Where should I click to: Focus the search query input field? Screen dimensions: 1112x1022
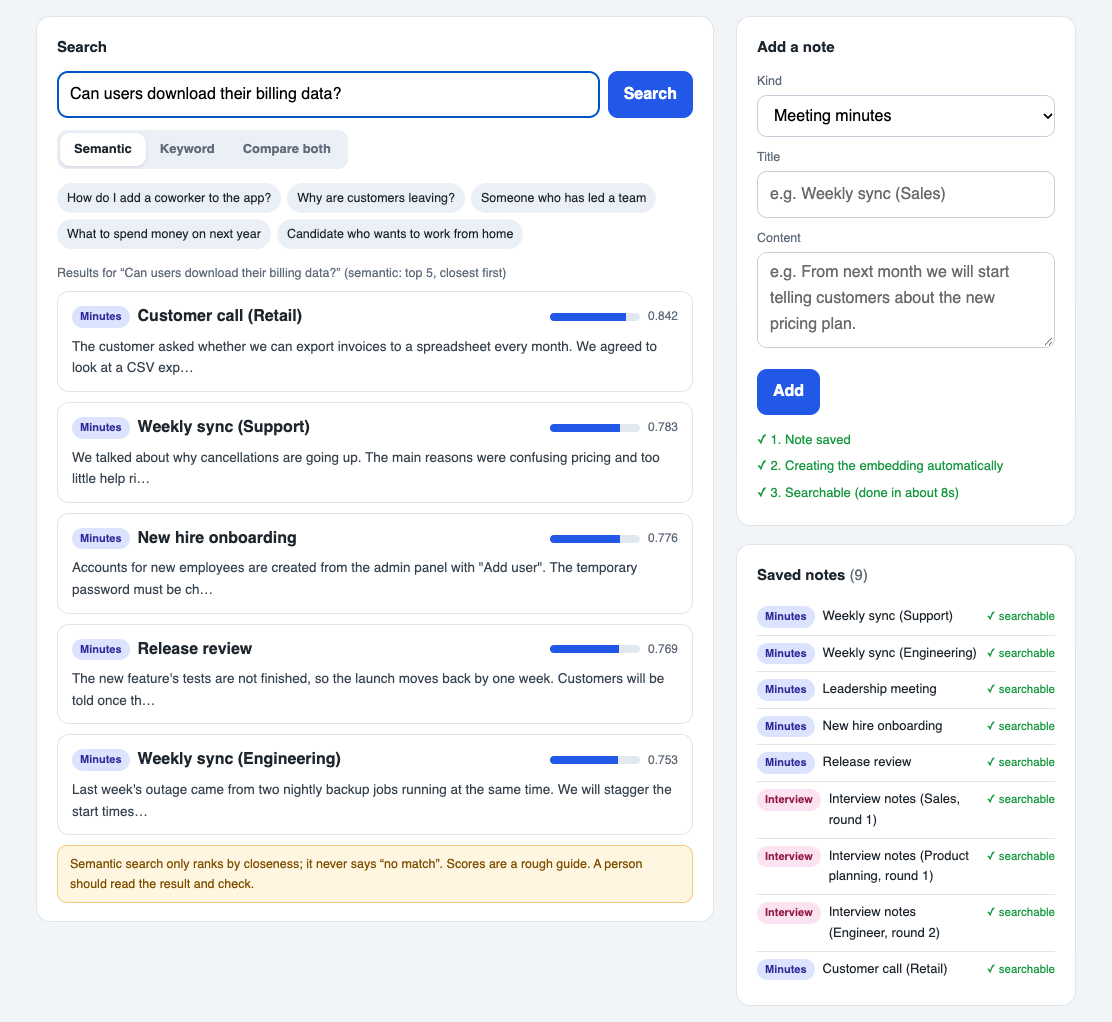tap(328, 94)
